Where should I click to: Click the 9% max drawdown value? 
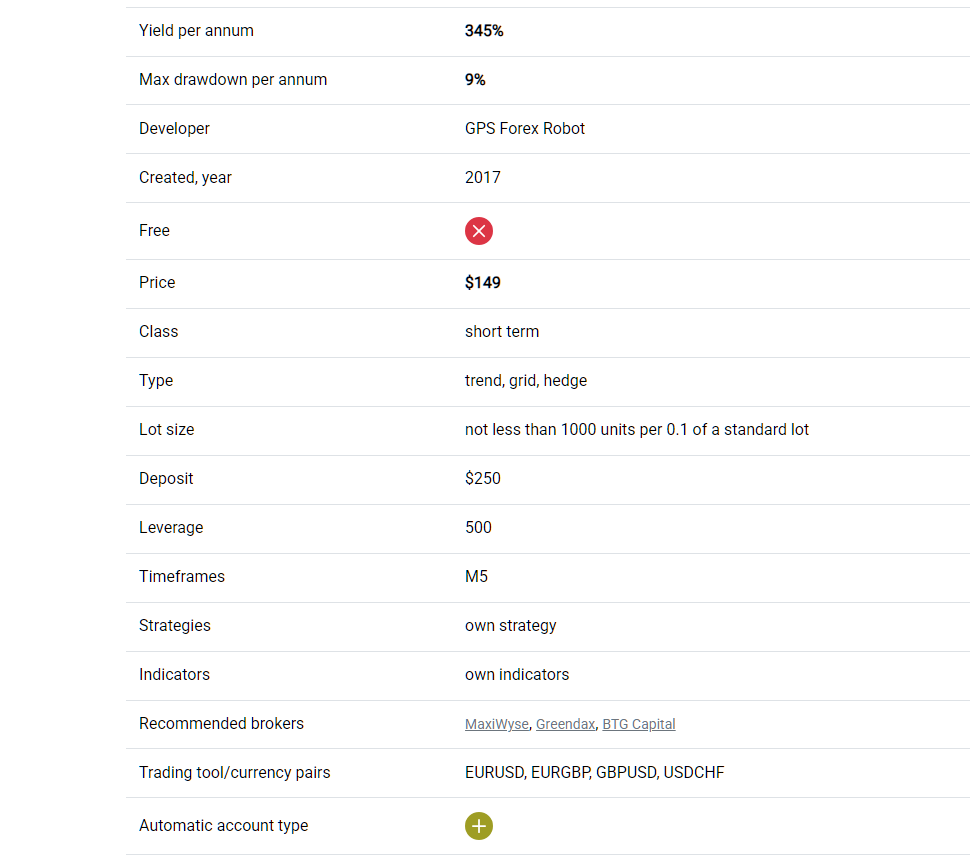pos(475,80)
